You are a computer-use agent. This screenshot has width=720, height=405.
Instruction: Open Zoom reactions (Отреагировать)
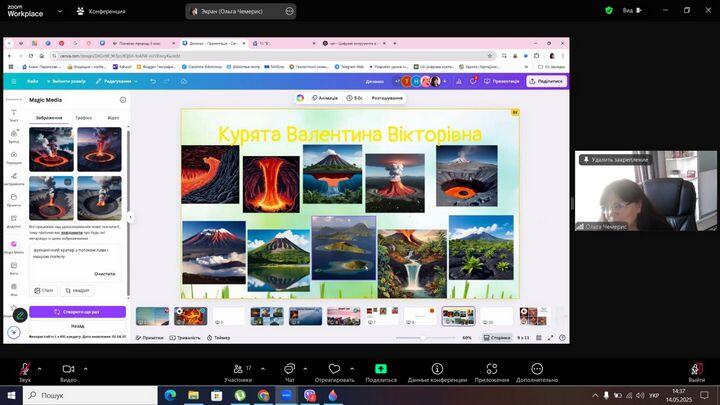(x=334, y=372)
